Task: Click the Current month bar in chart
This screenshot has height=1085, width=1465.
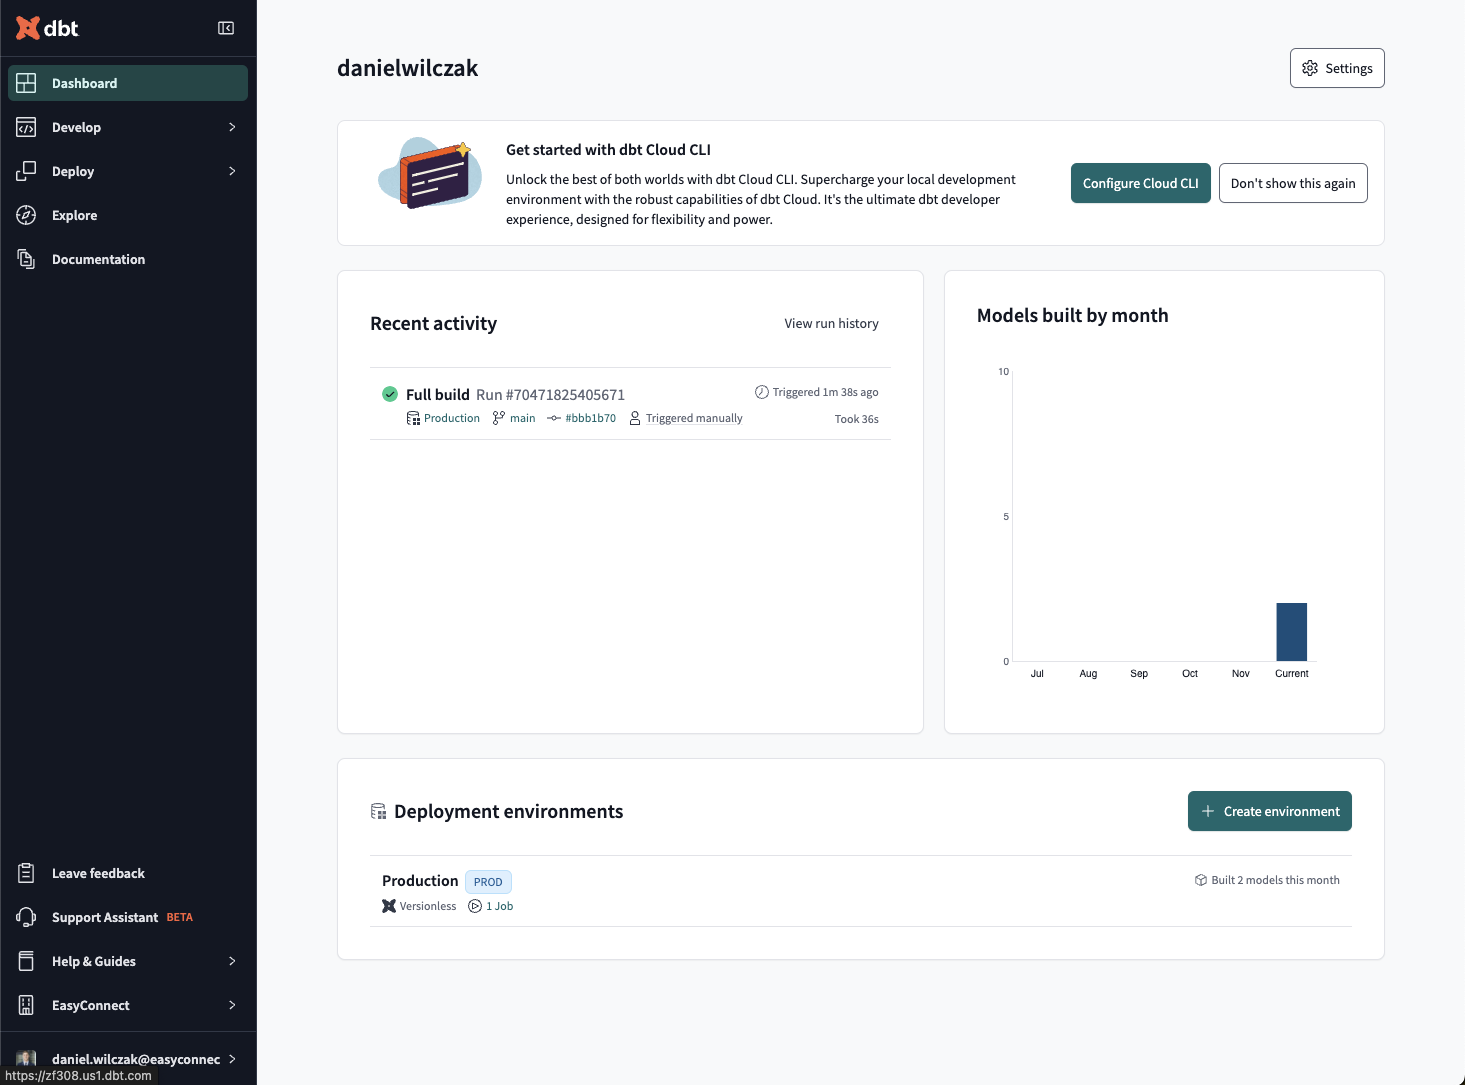Action: [x=1291, y=632]
